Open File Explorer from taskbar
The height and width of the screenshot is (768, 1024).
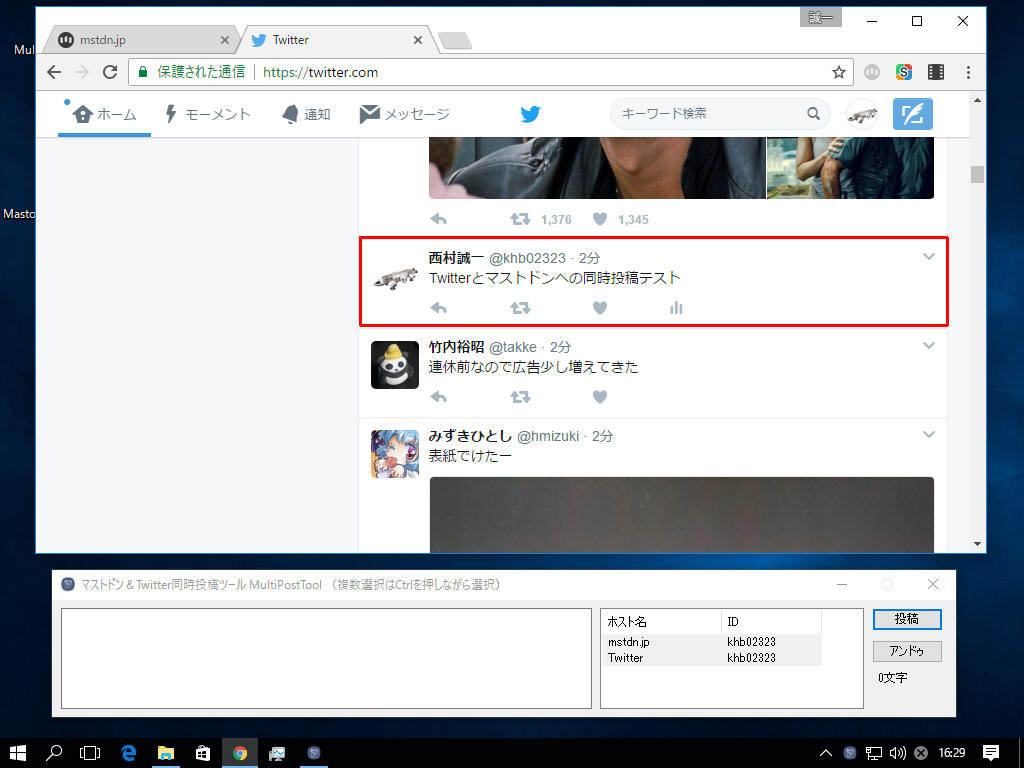tap(166, 753)
